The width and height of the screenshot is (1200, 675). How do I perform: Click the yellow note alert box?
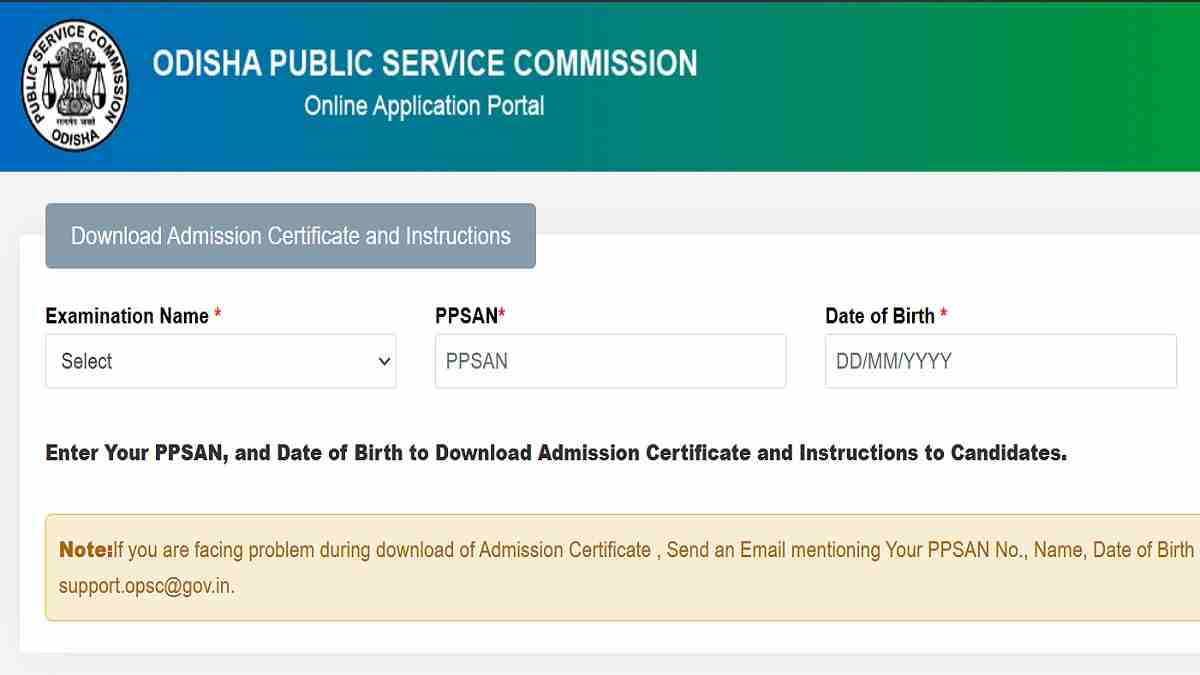(622, 567)
